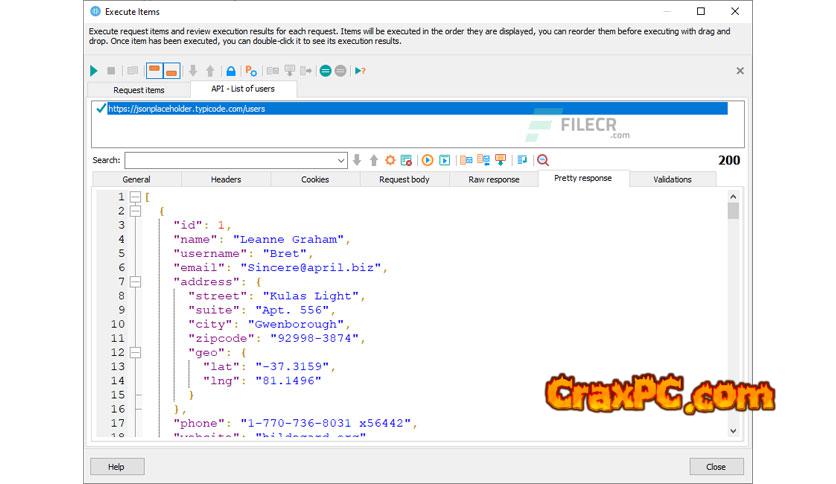Select the jsonplaceholder.typicode.com/users request row

point(417,108)
